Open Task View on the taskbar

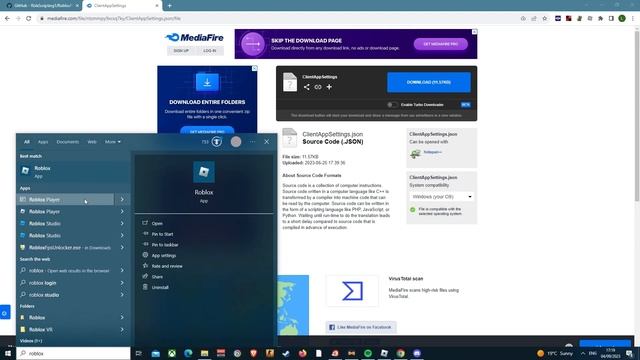139,353
